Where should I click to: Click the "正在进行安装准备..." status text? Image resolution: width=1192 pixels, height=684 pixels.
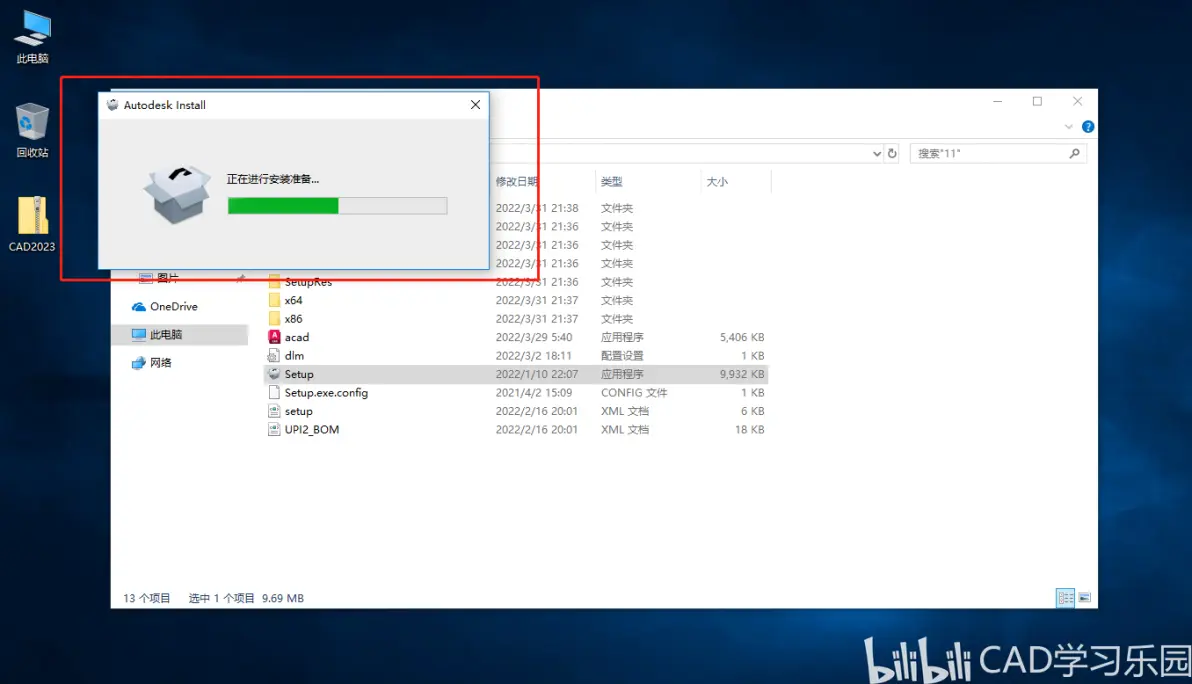(x=273, y=179)
